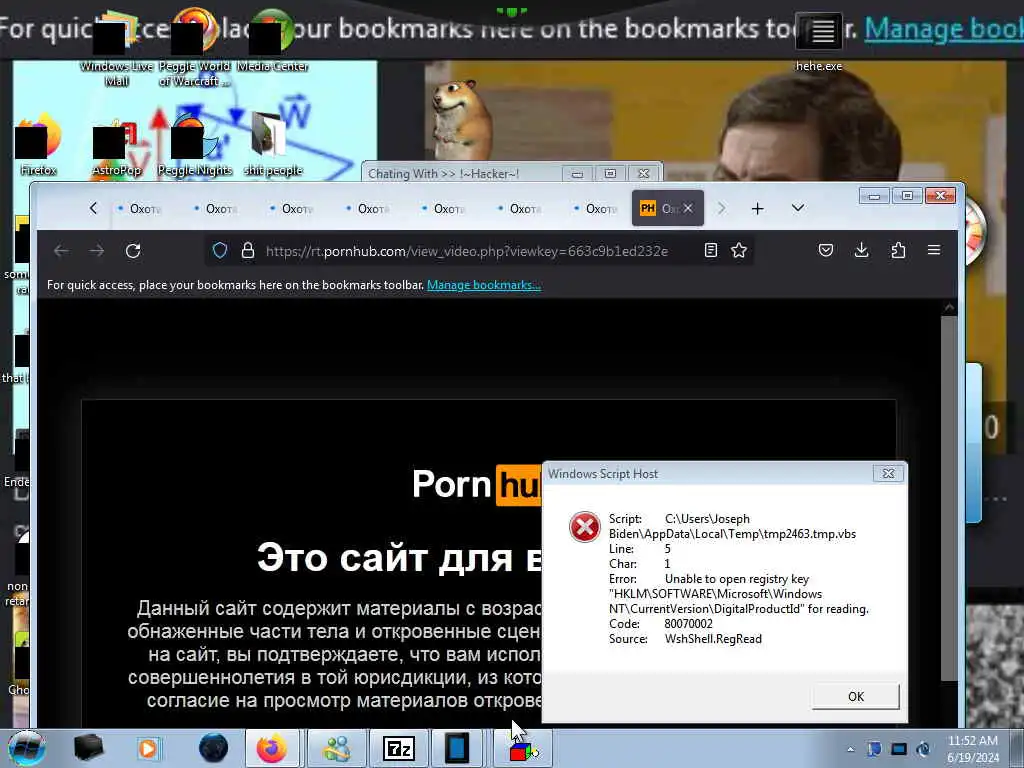Open Firefox extensions menu
The width and height of the screenshot is (1024, 768).
(x=898, y=250)
